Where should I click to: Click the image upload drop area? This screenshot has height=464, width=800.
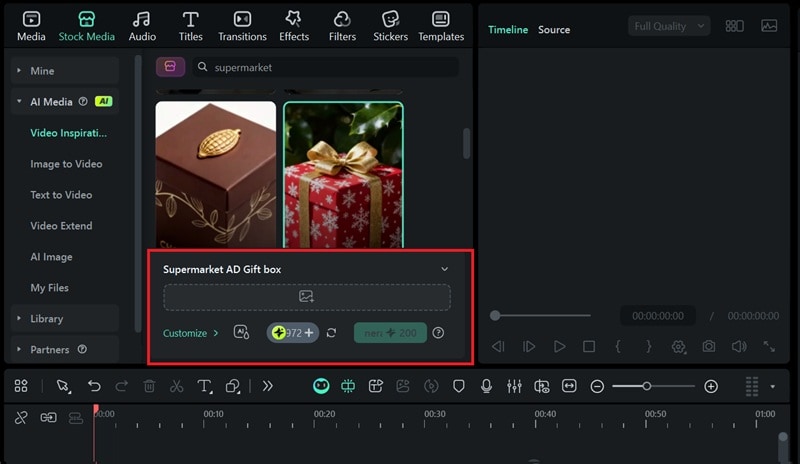307,297
